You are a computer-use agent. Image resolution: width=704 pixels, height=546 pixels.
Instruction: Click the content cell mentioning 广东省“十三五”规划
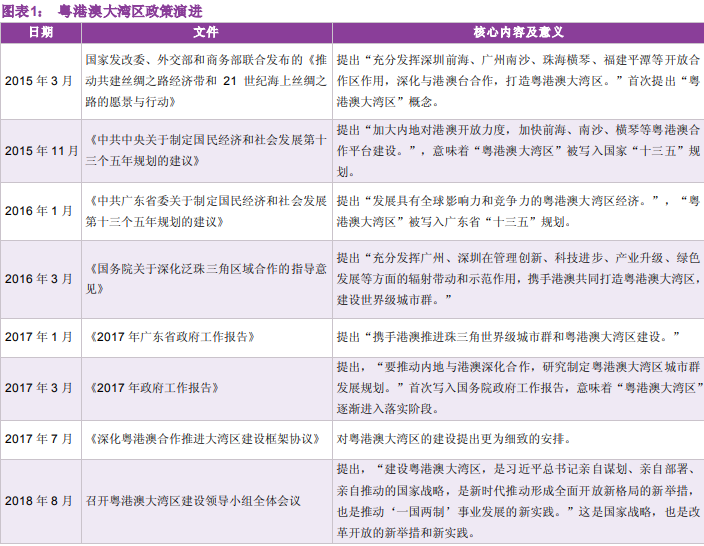pyautogui.click(x=519, y=211)
